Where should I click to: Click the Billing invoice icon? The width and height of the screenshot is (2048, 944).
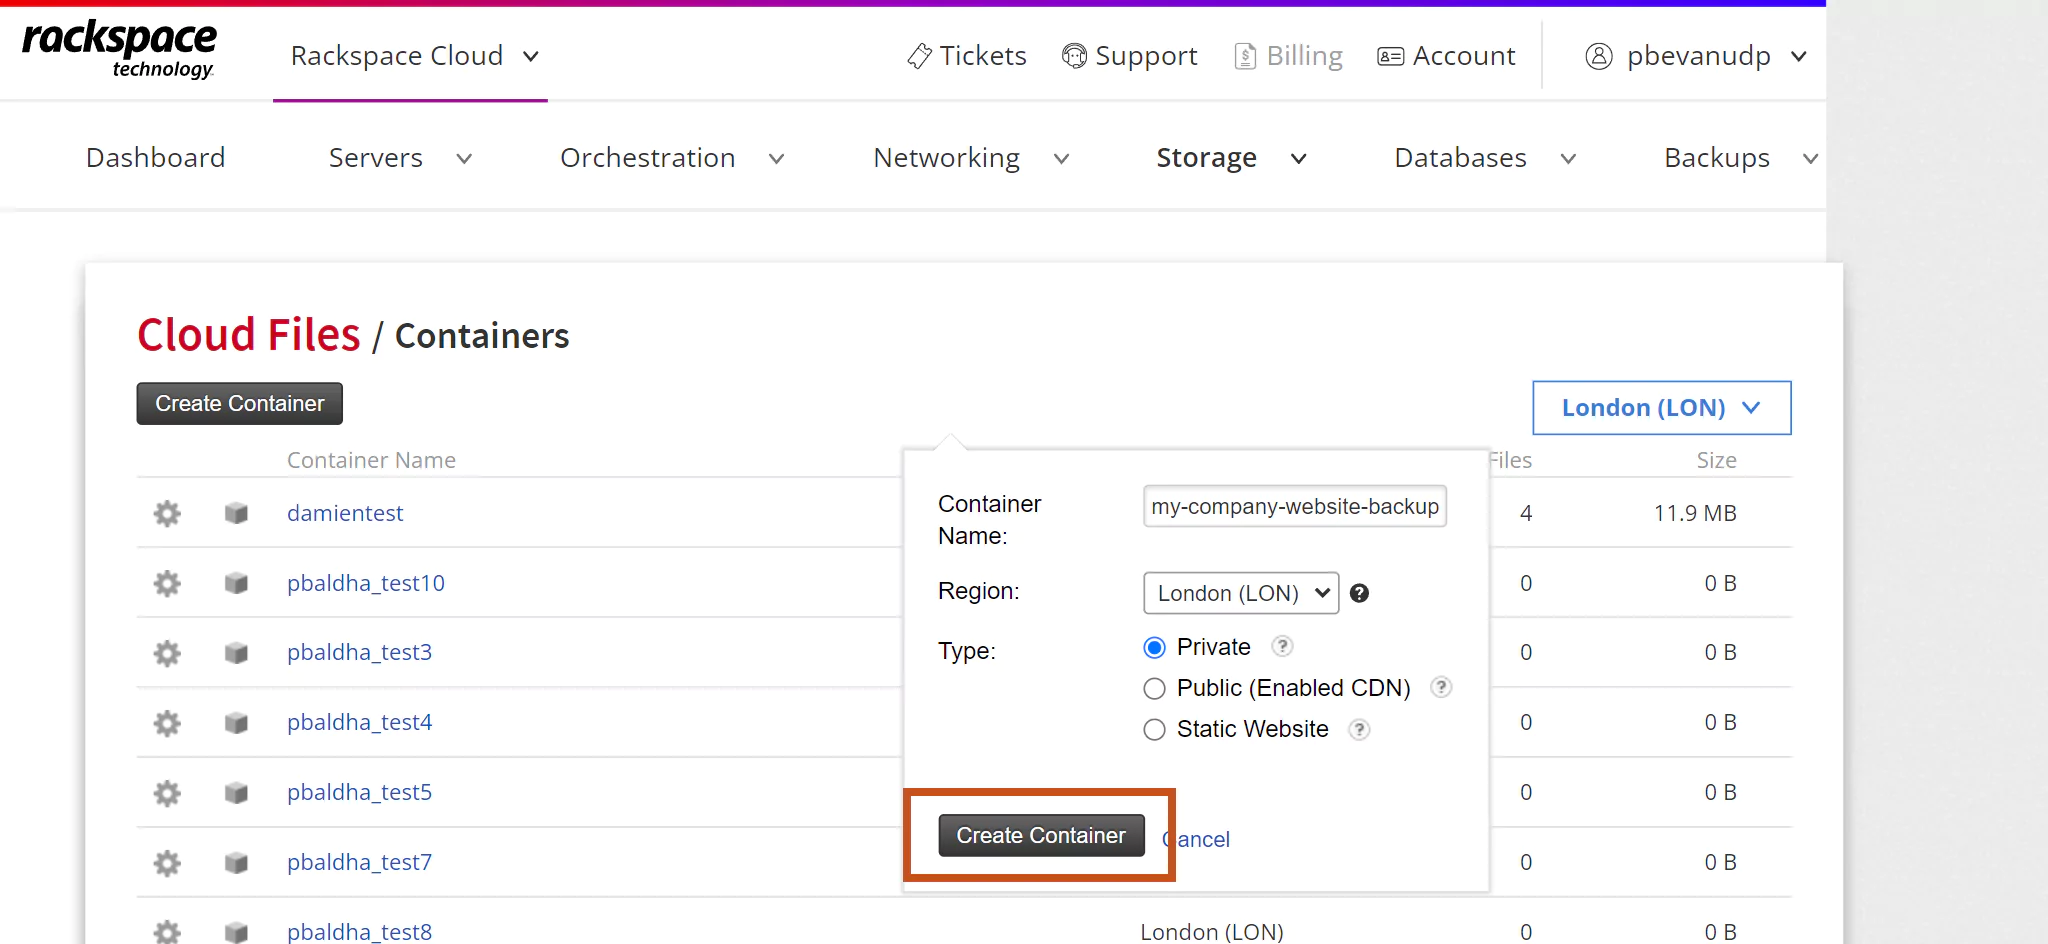click(1245, 56)
